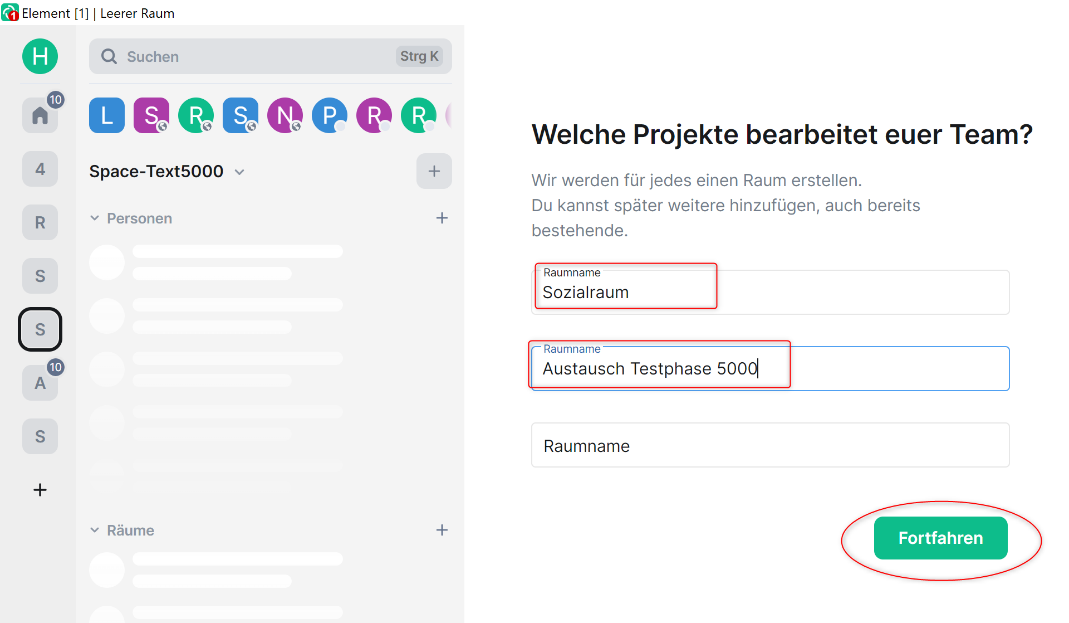The height and width of the screenshot is (623, 1069).
Task: Click the Sozialraum room name field
Action: tap(770, 293)
